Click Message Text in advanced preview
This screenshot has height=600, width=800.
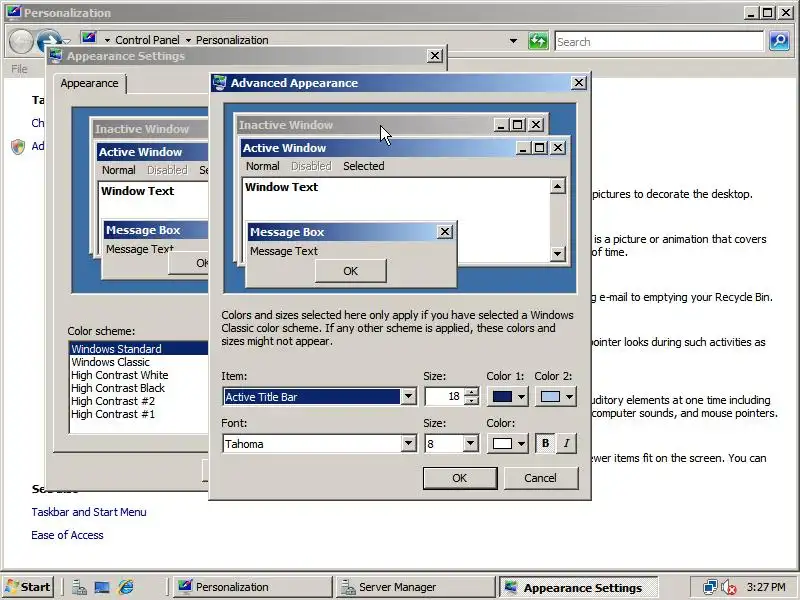[x=284, y=251]
